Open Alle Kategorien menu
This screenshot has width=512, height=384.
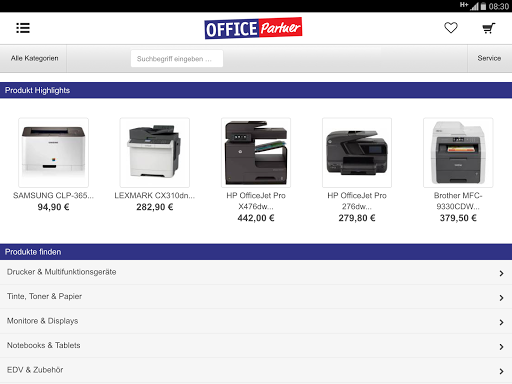click(34, 58)
